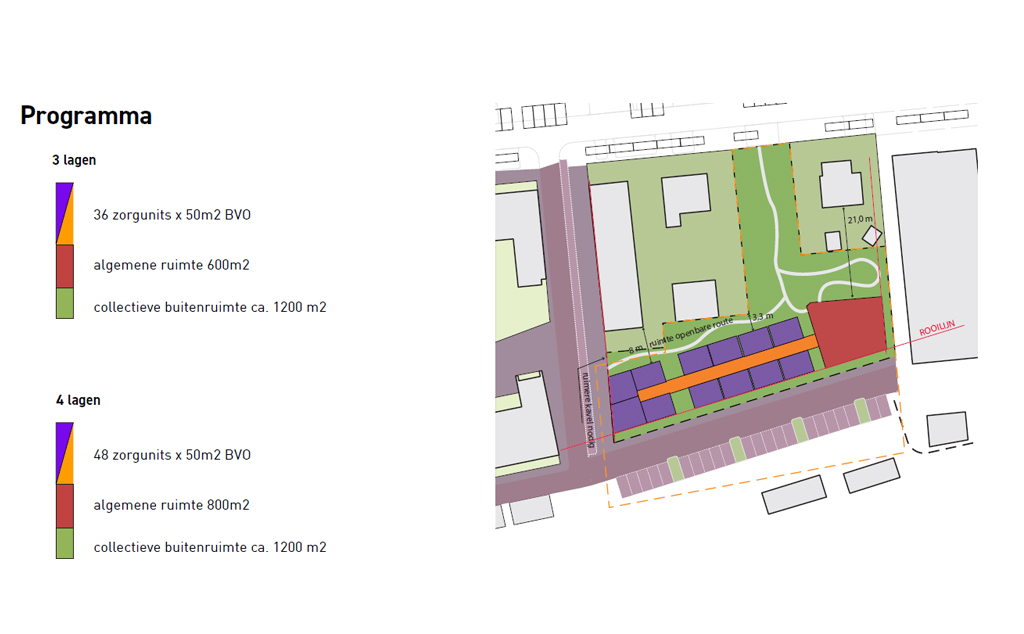Click the red building on the map
Viewport: 1024px width, 634px height.
coord(849,330)
